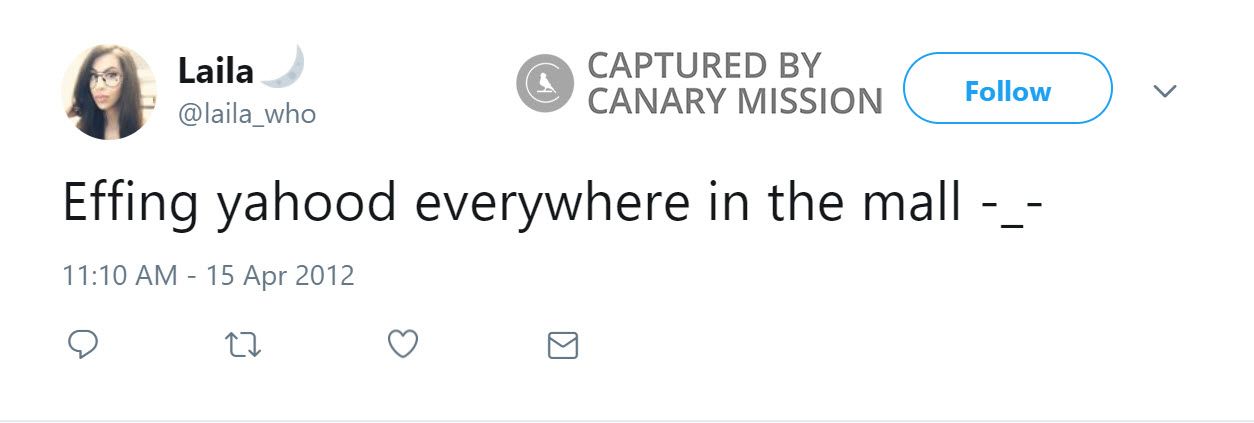Screen dimensions: 1254x423
Task: Open the @laila_who handle link
Action: coord(247,115)
